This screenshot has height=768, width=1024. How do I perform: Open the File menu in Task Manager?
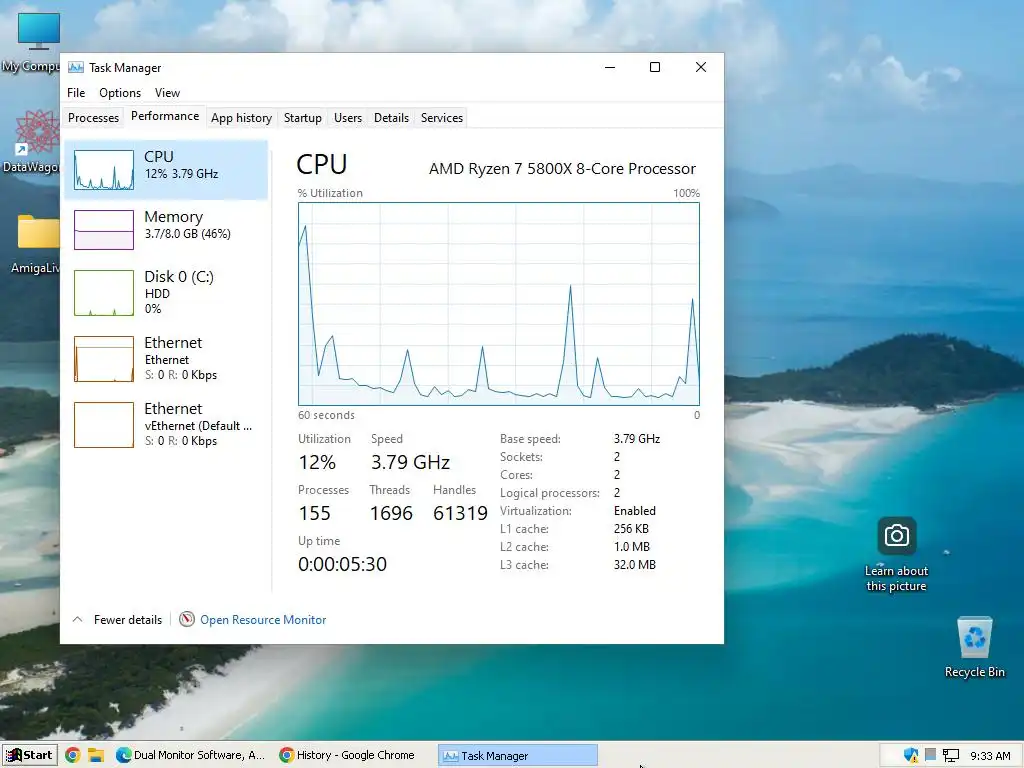point(76,93)
